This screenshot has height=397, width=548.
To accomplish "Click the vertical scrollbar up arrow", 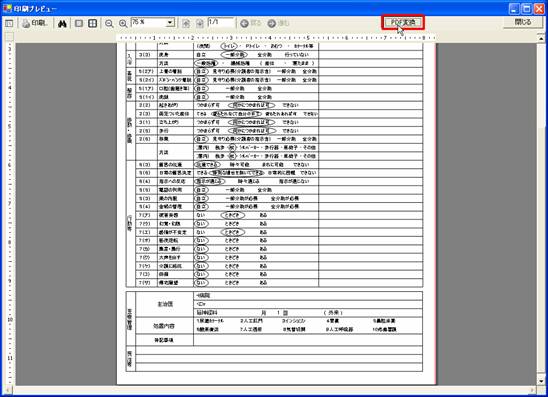I will pyautogui.click(x=541, y=38).
